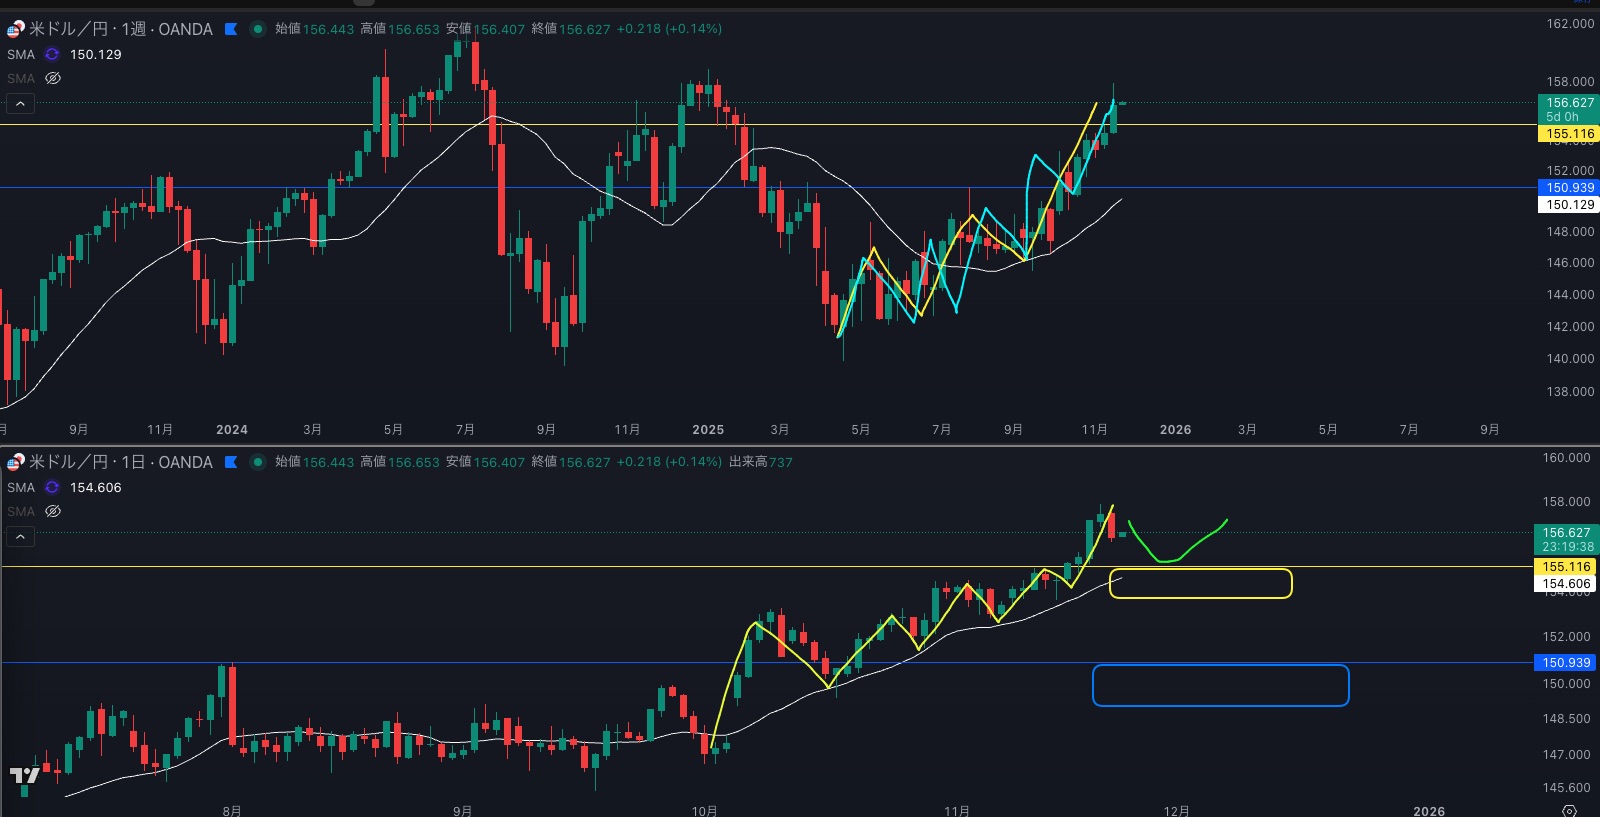Open symbol search from 米ドル/円 1週 title

coord(120,29)
